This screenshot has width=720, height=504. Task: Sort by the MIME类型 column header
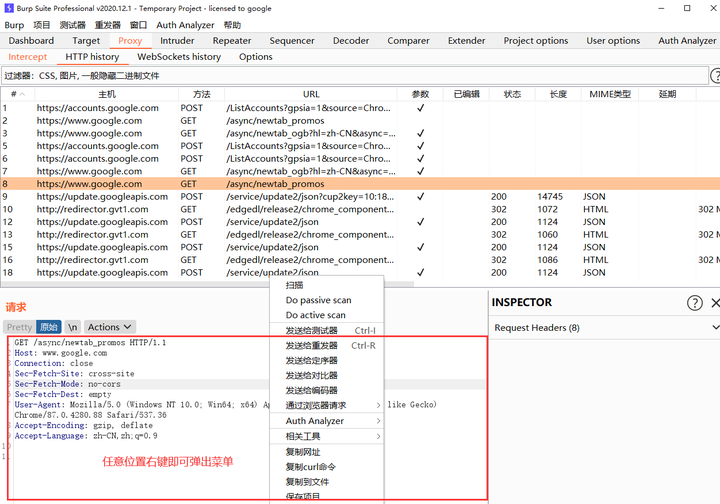pos(610,94)
